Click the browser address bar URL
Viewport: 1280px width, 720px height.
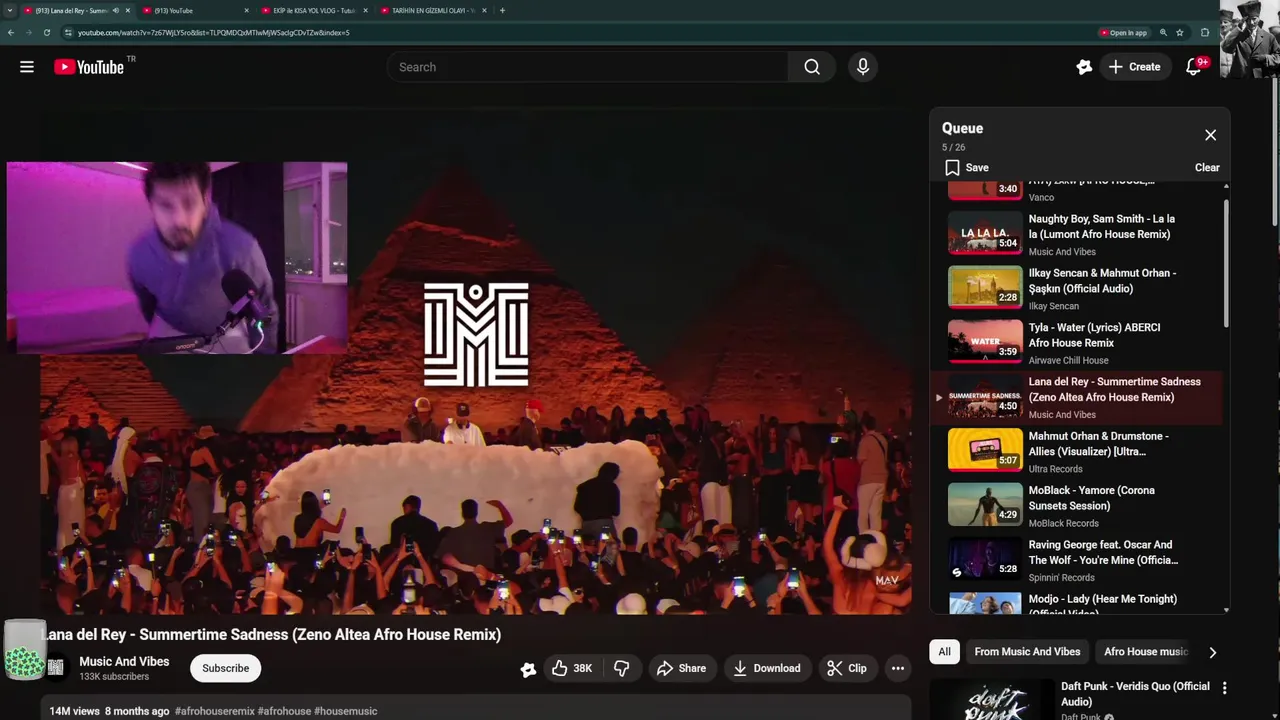point(214,33)
